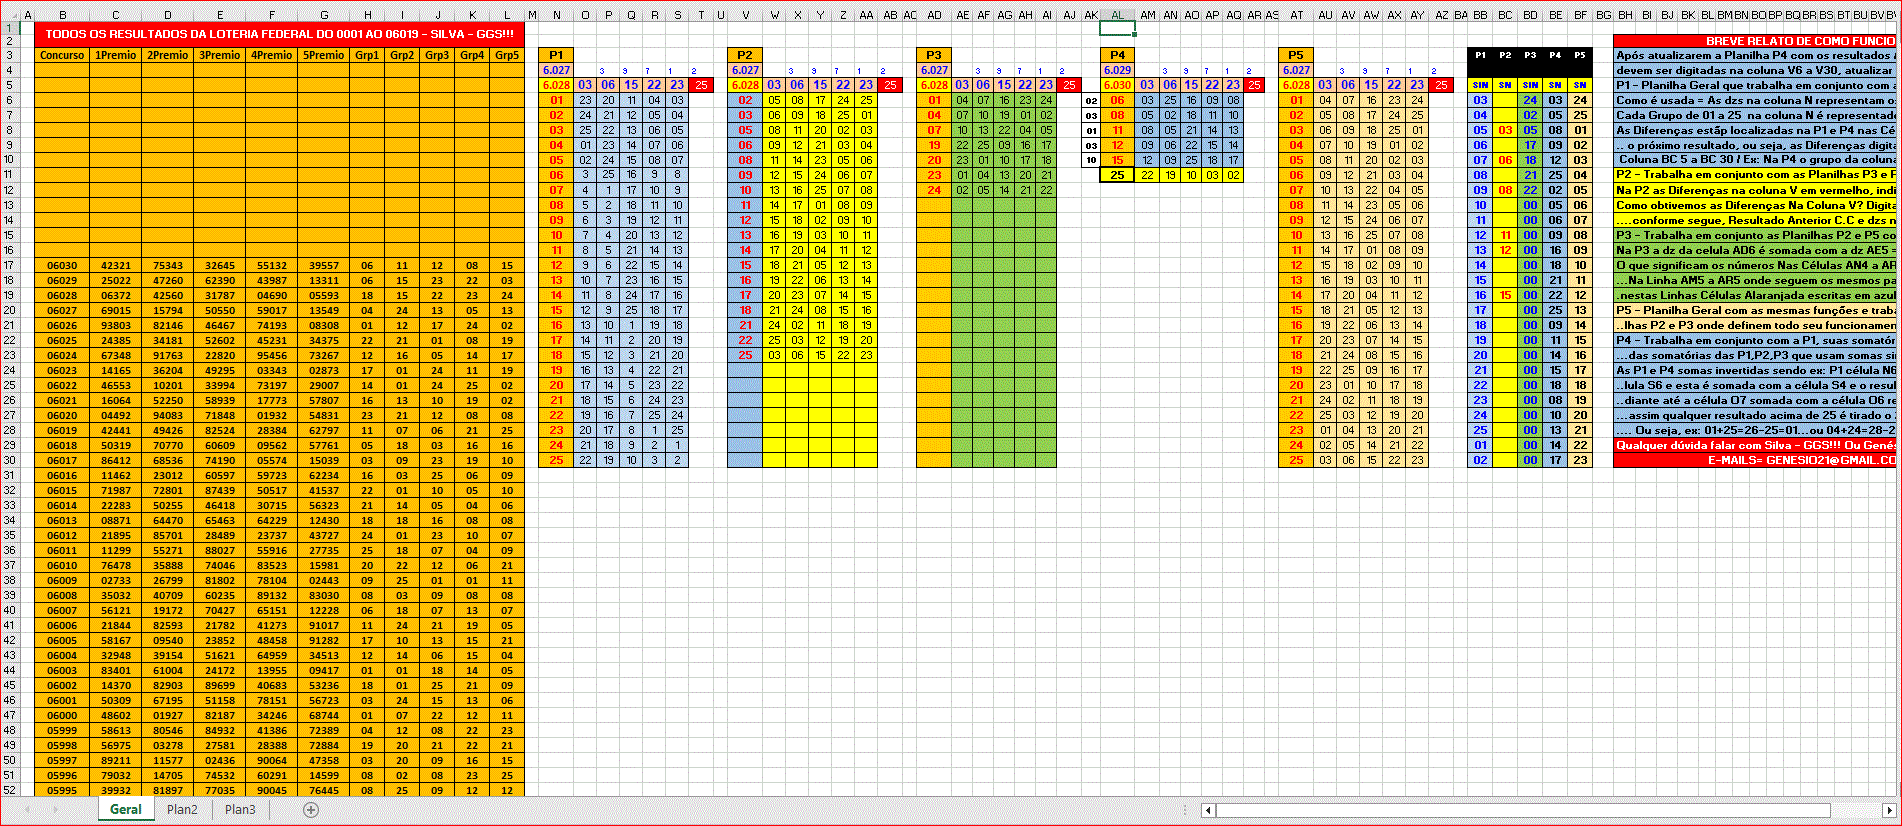Click the horizontal scrollbar left arrow
The image size is (1902, 826).
[x=1208, y=810]
